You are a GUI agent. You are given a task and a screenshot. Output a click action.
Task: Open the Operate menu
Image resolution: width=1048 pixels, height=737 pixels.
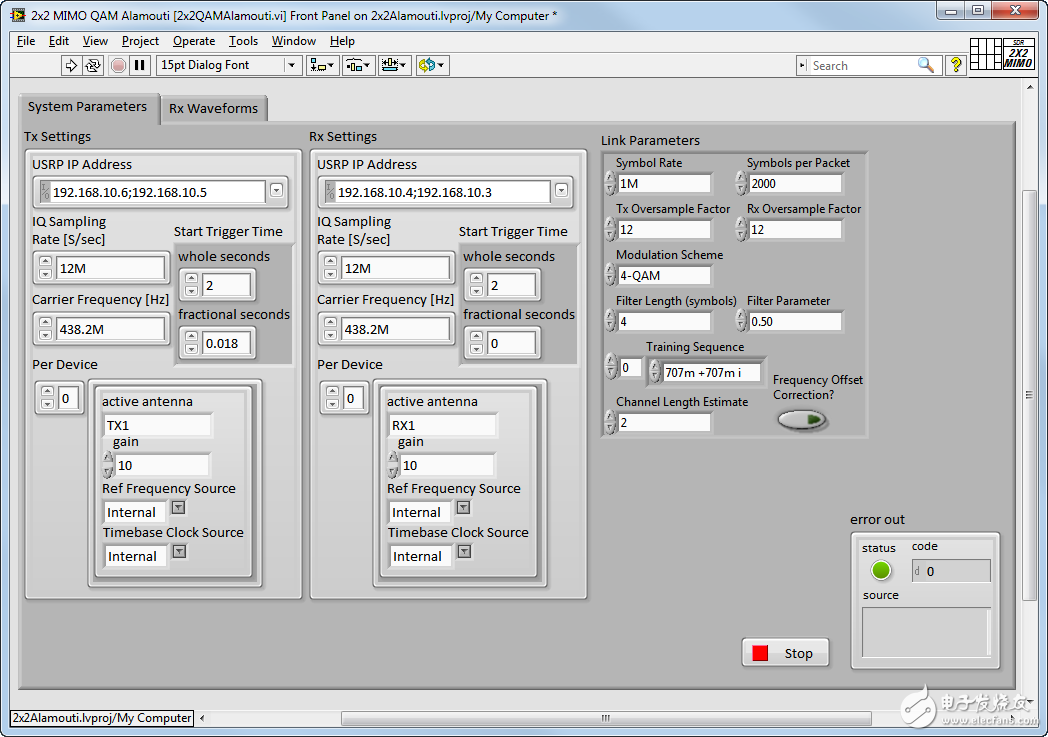click(x=193, y=41)
